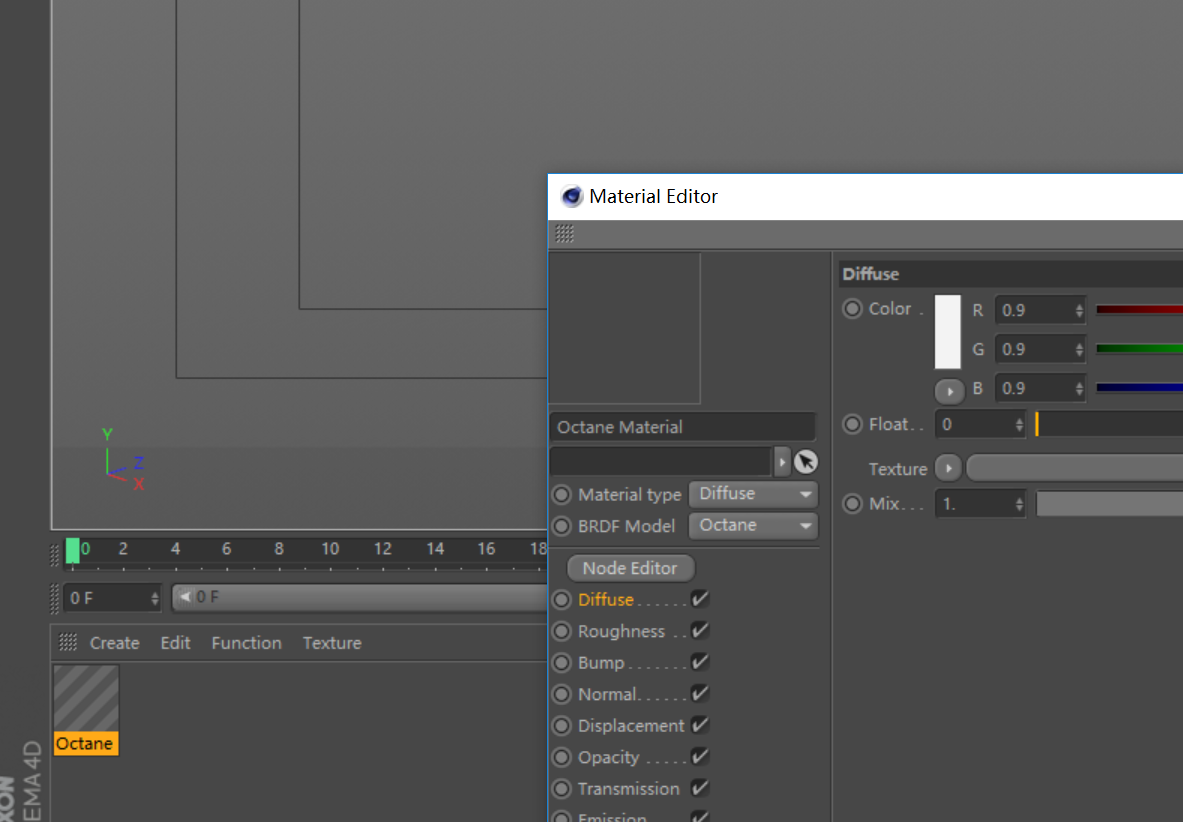Open the Function menu in material manager
Screen dimensions: 1183x822
[x=246, y=643]
